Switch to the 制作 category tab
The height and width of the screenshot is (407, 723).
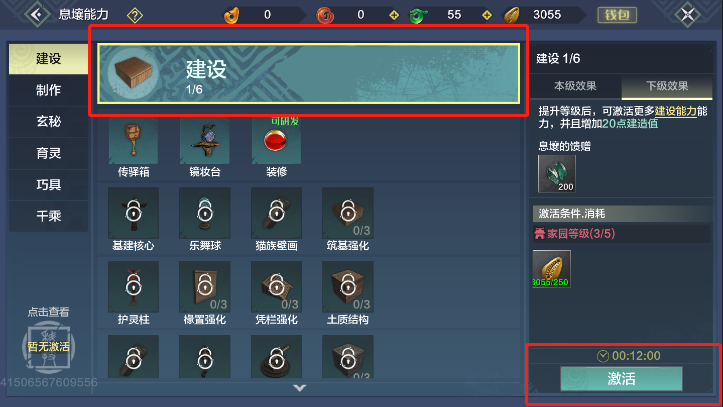point(48,90)
